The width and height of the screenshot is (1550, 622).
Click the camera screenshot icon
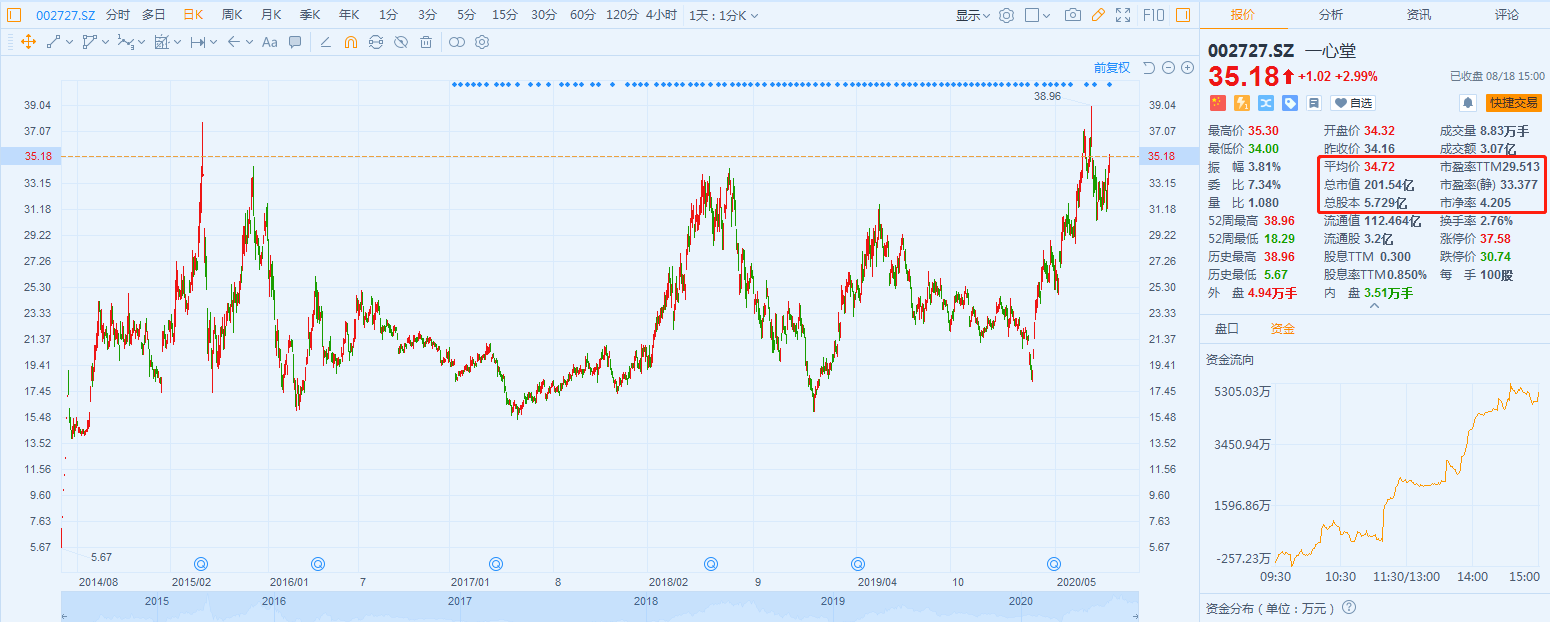click(1072, 15)
